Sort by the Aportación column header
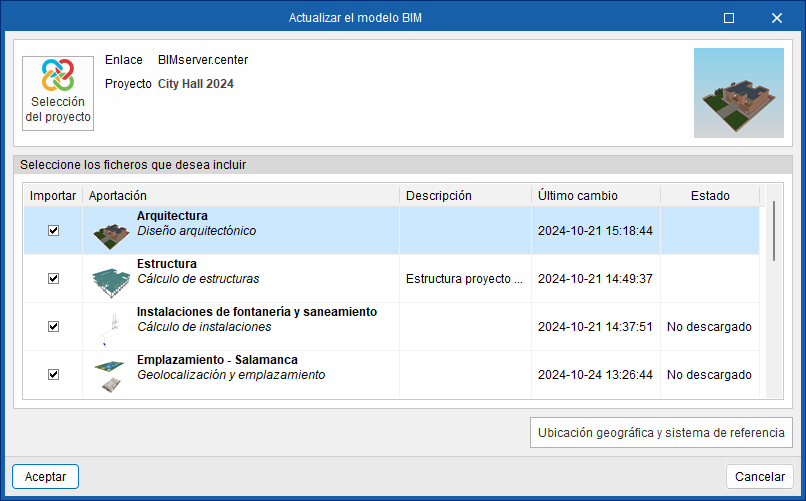The height and width of the screenshot is (501, 806). (x=240, y=196)
